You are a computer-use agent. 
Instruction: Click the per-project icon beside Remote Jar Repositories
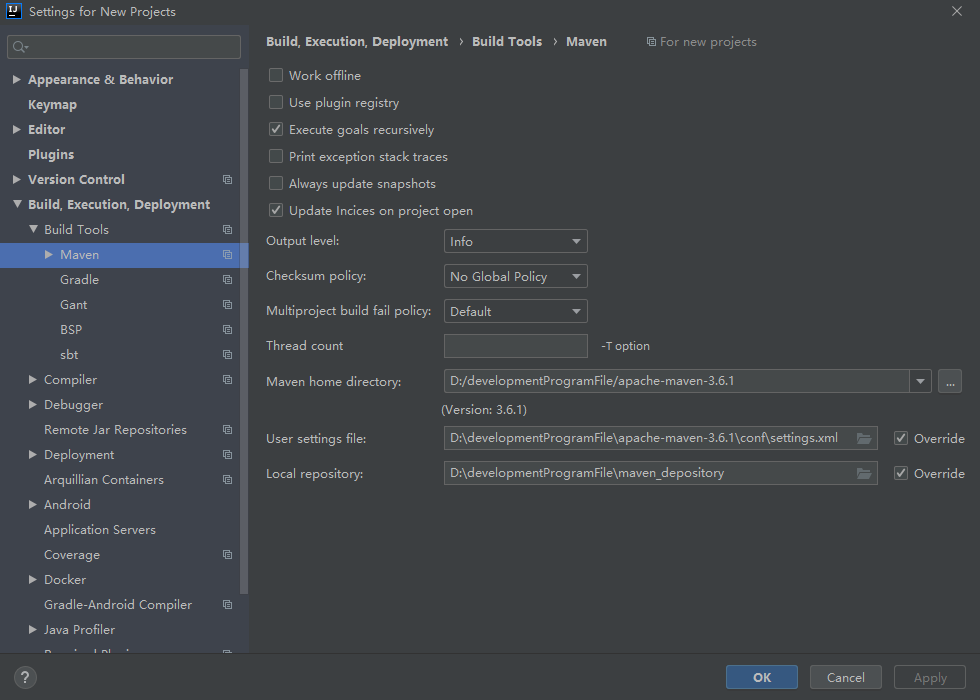[228, 429]
